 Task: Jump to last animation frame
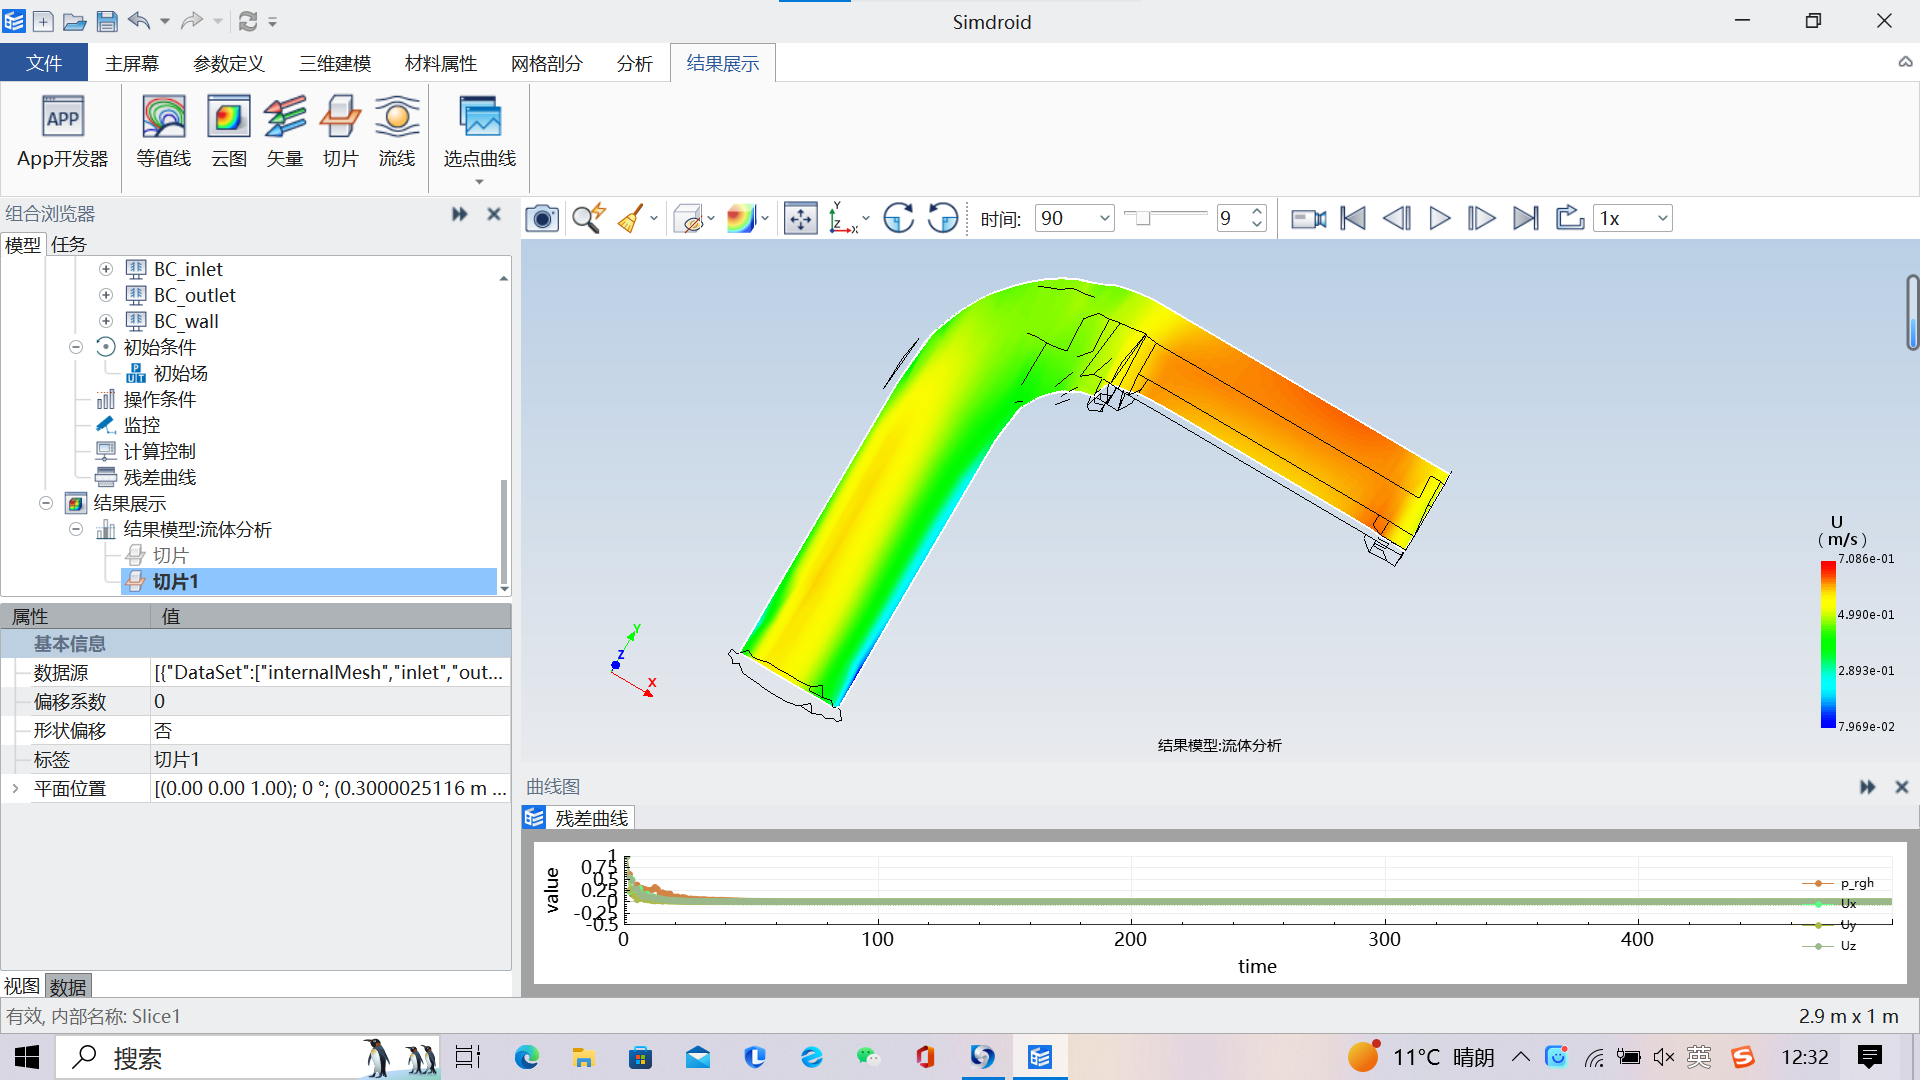coord(1526,218)
